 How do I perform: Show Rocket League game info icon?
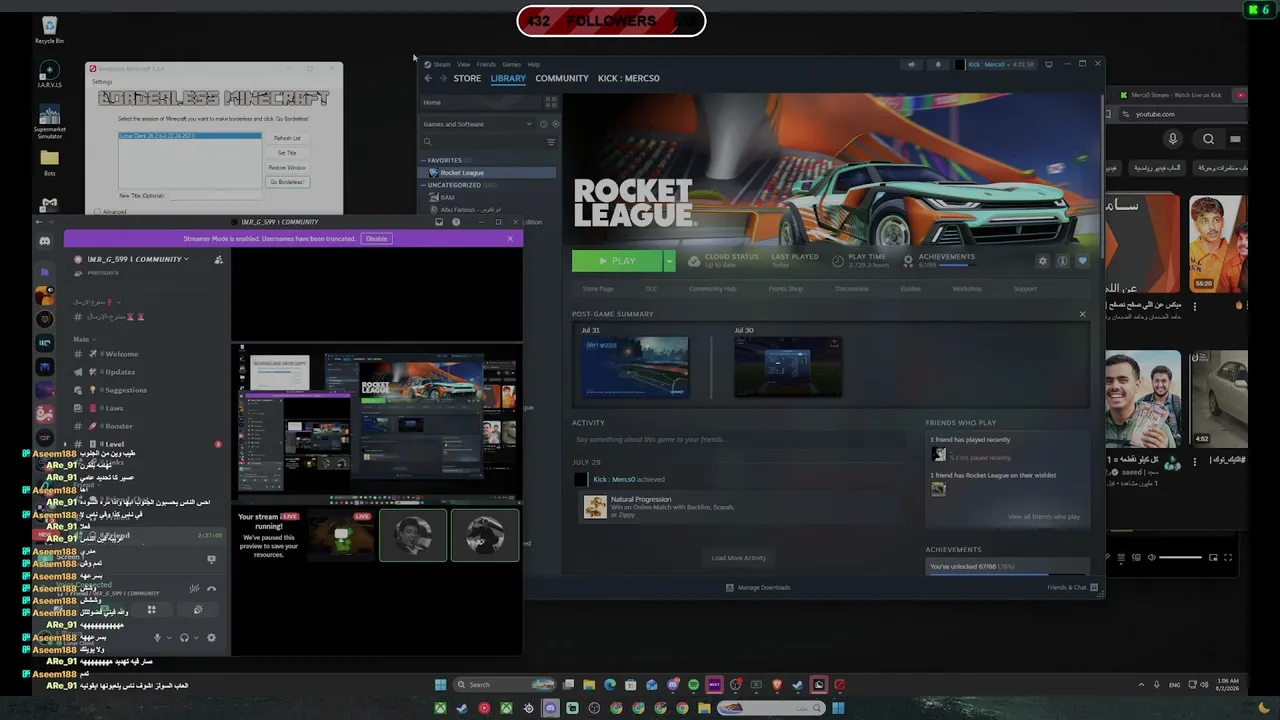(x=1062, y=261)
